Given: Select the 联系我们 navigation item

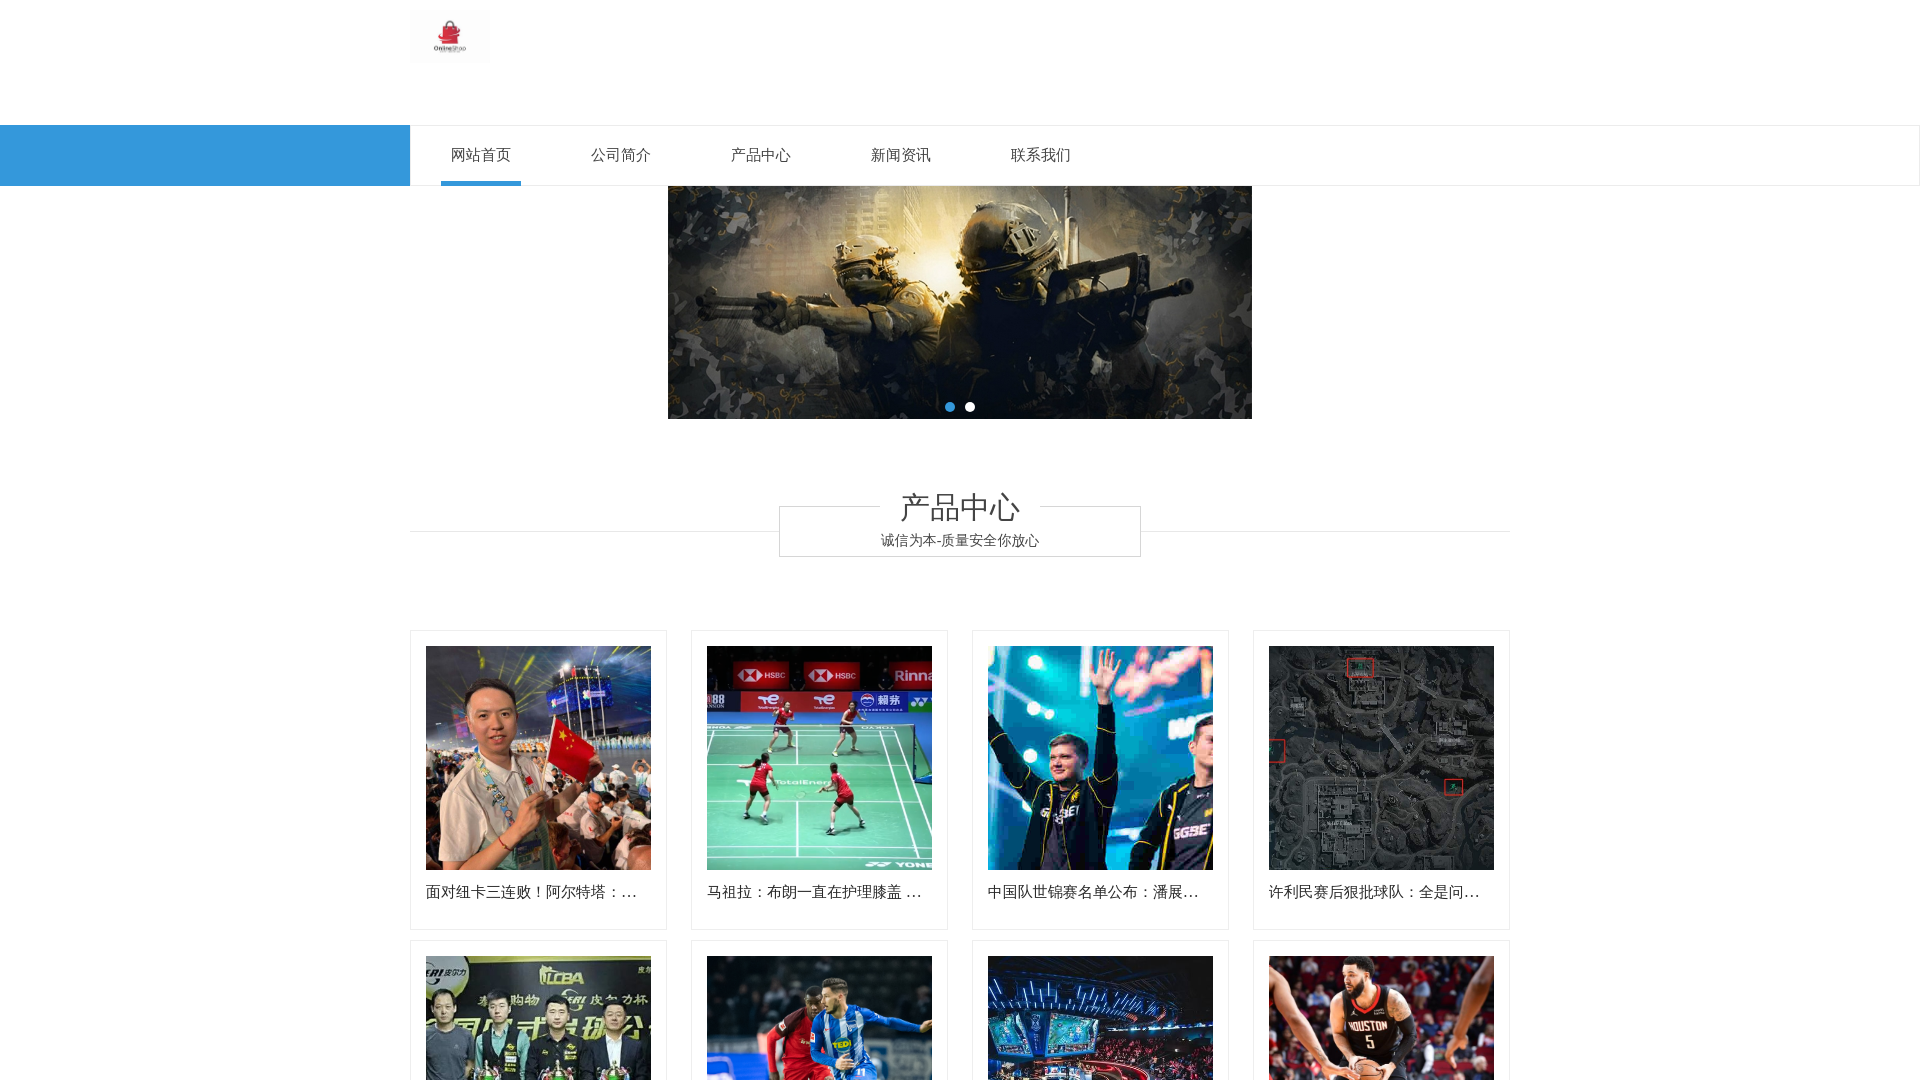Looking at the screenshot, I should pos(1041,155).
